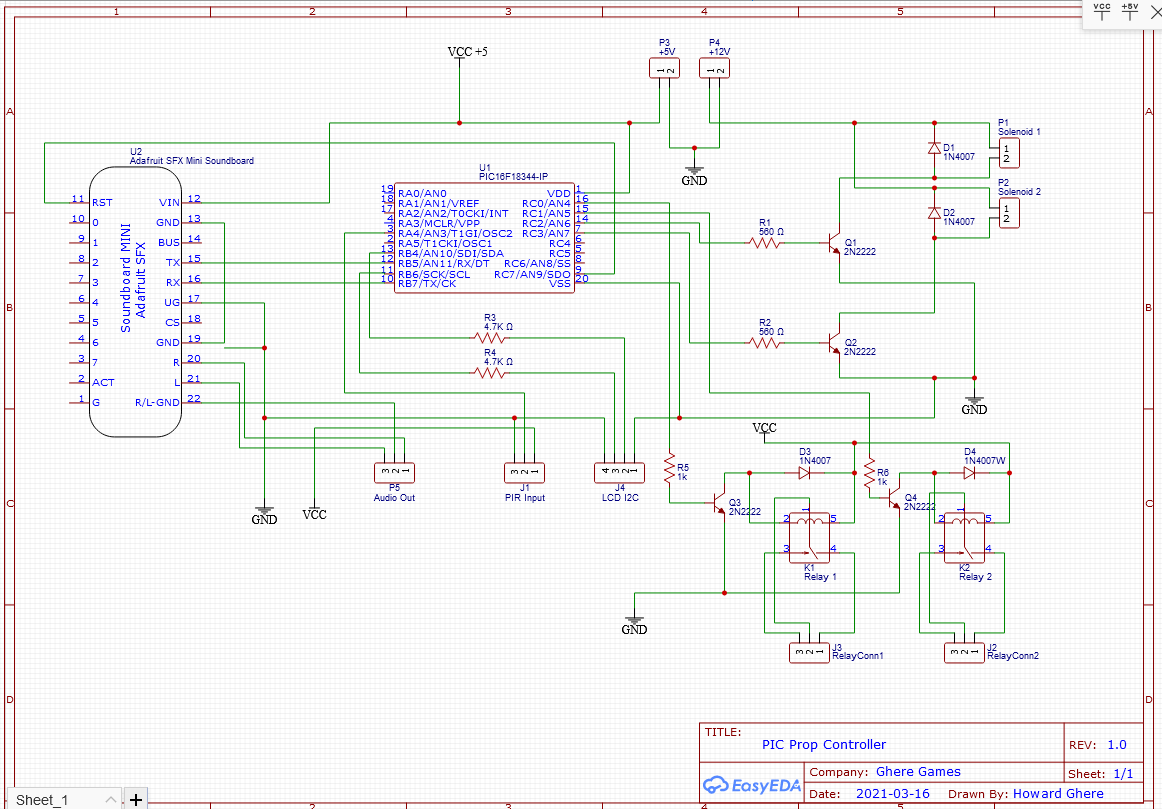Select the PIC16F18344-IP chip body
The image size is (1162, 809).
click(484, 238)
